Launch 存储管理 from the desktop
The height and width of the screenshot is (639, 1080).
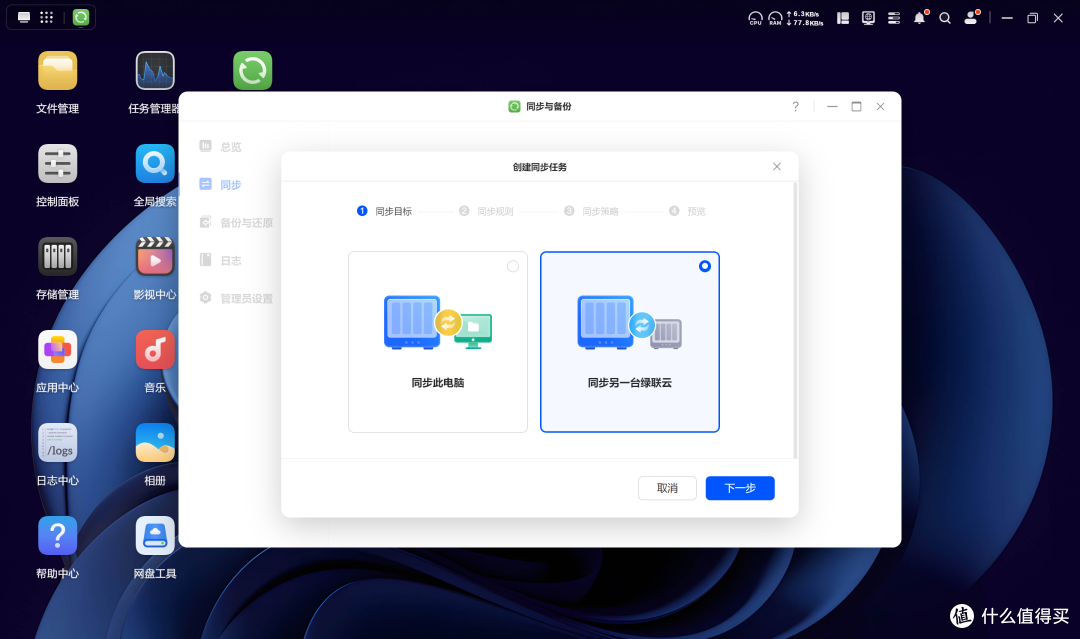[x=58, y=257]
